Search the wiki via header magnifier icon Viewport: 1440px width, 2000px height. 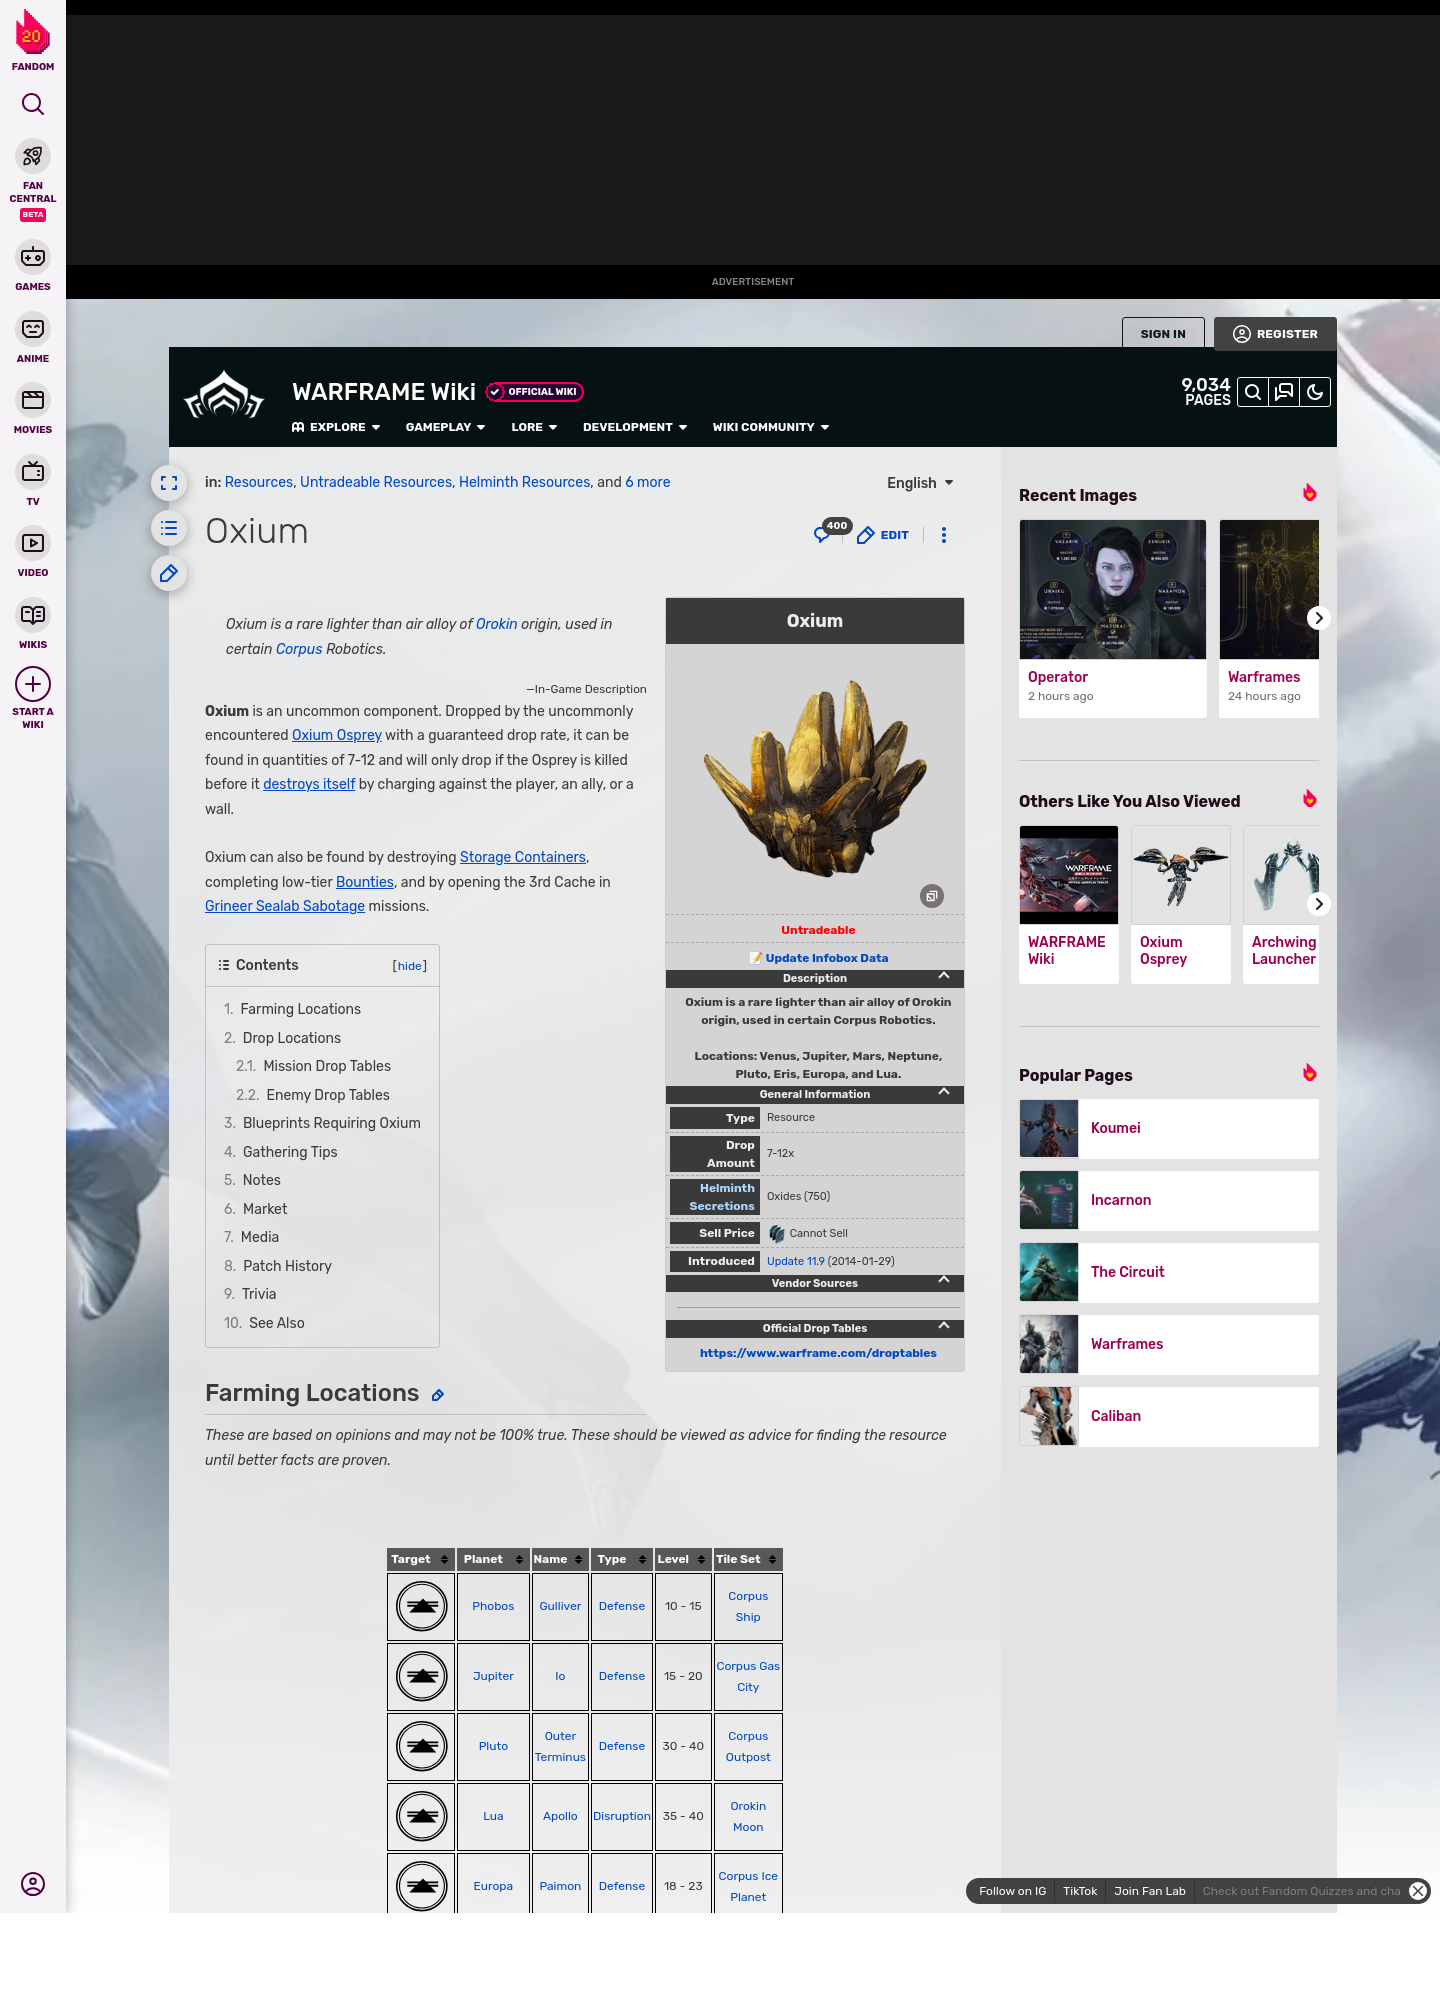click(1253, 392)
